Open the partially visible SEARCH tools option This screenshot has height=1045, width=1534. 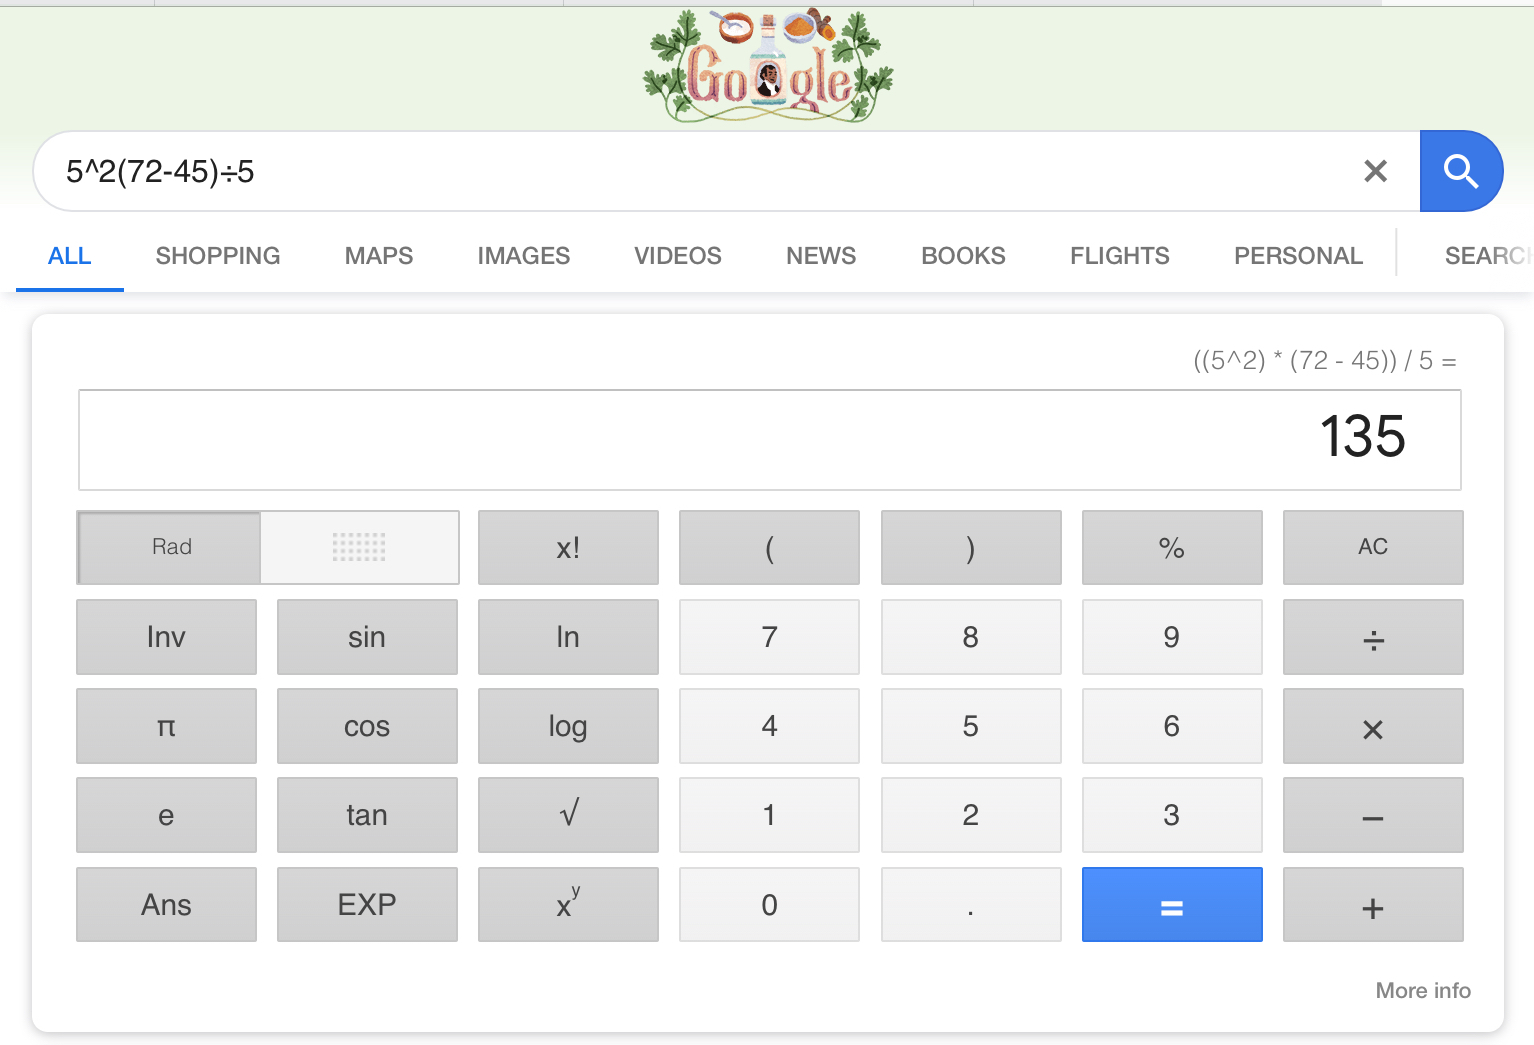point(1489,256)
